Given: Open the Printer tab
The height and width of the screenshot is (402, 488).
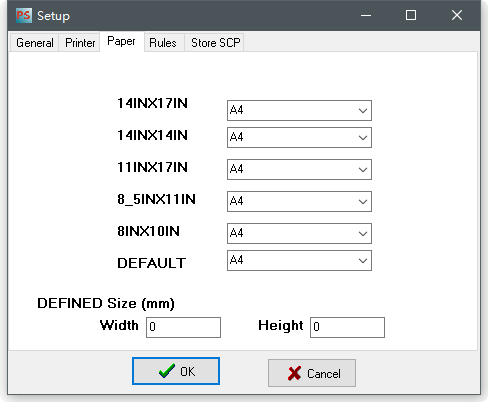Looking at the screenshot, I should [80, 43].
